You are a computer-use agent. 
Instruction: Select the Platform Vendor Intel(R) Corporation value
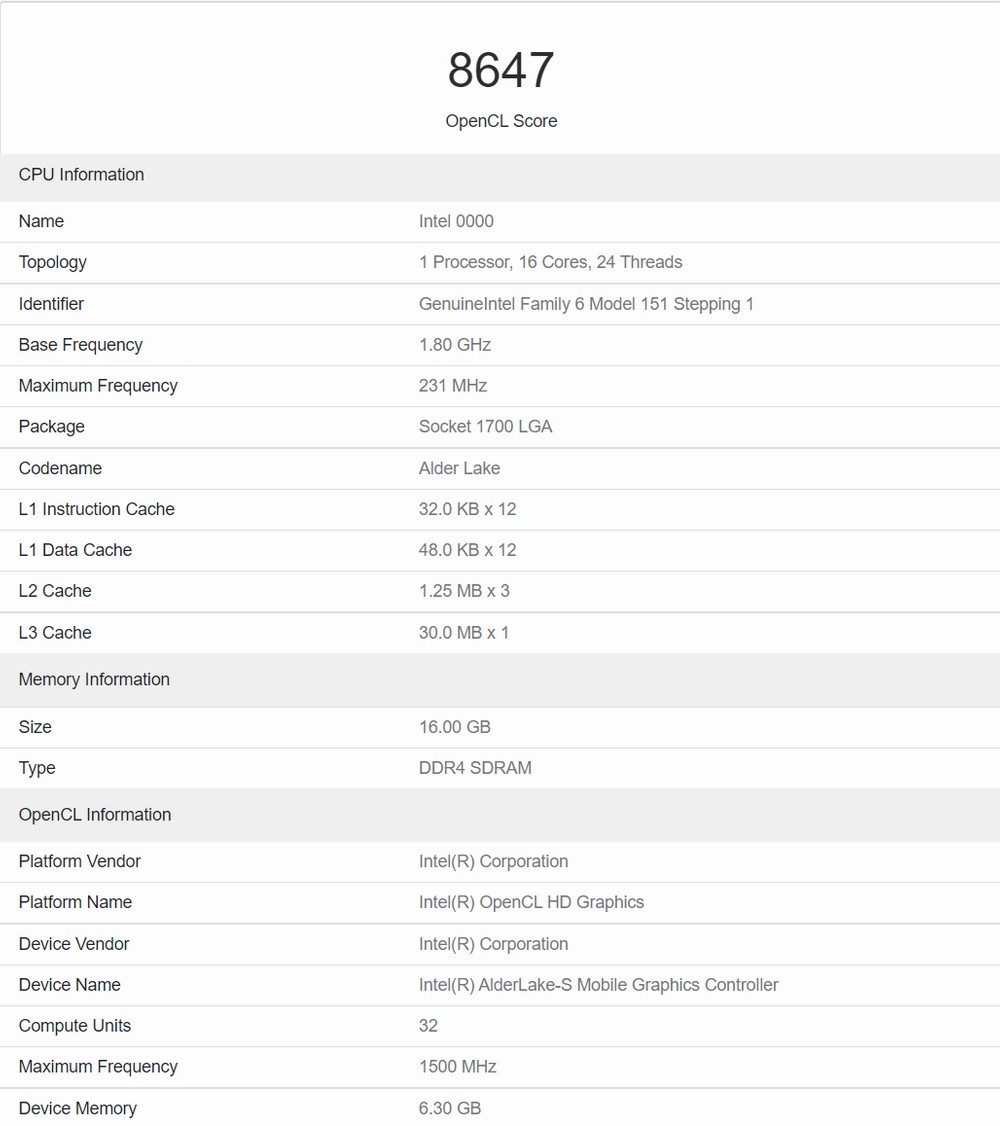click(493, 861)
